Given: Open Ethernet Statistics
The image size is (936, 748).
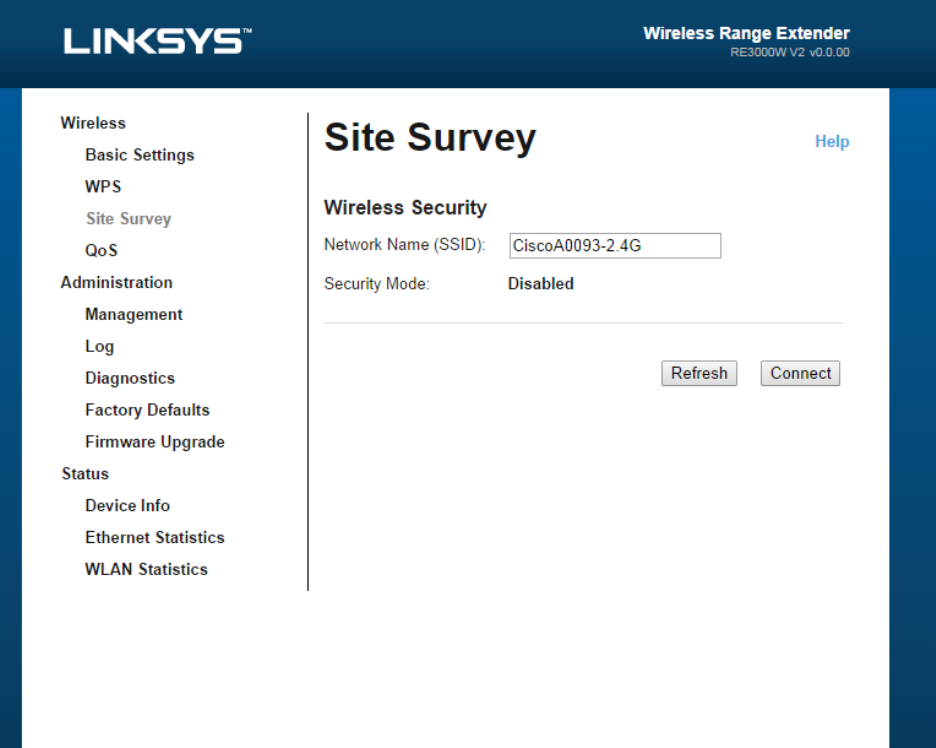Looking at the screenshot, I should coord(155,537).
